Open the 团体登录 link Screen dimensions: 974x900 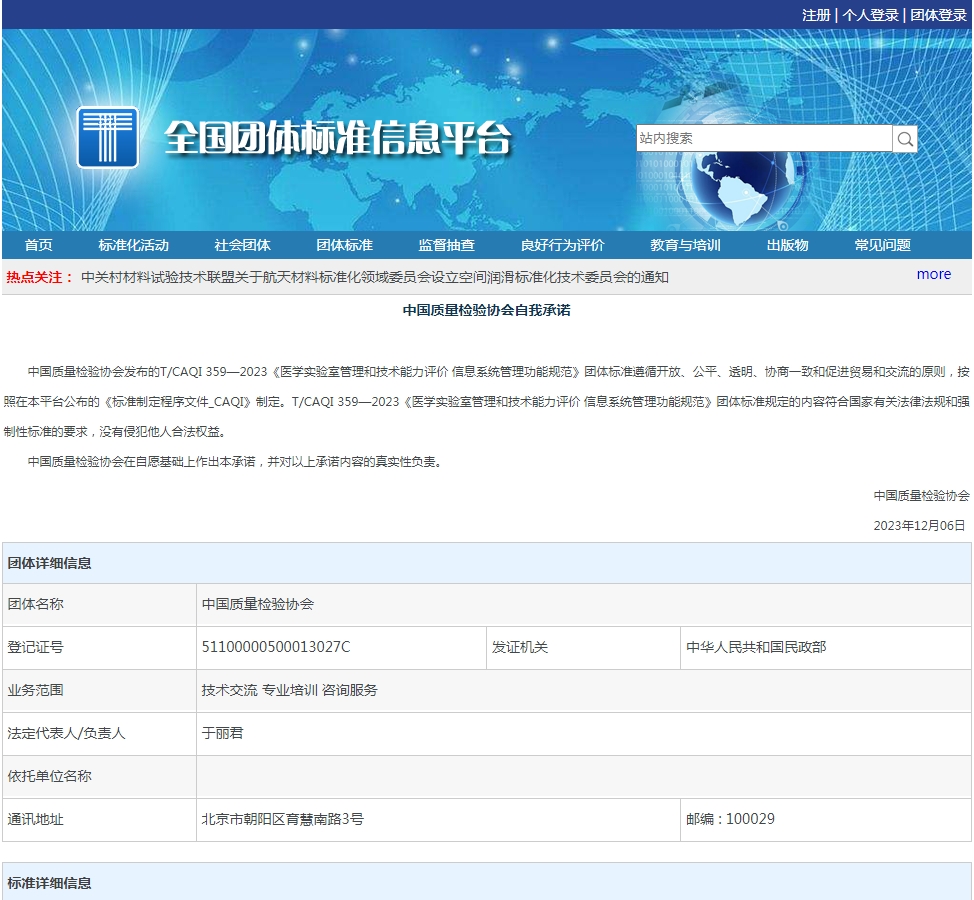pyautogui.click(x=938, y=15)
